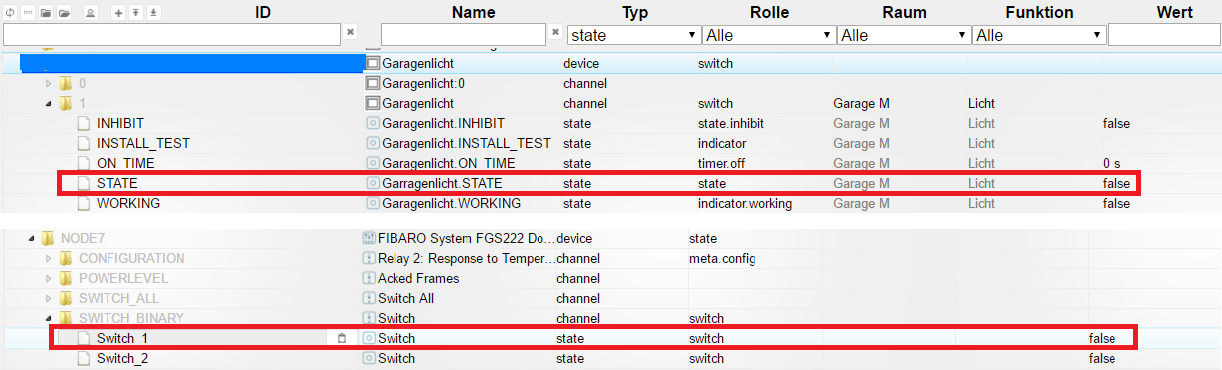Open the Raum filter dropdown
Screen dimensions: 1222x370
[903, 35]
